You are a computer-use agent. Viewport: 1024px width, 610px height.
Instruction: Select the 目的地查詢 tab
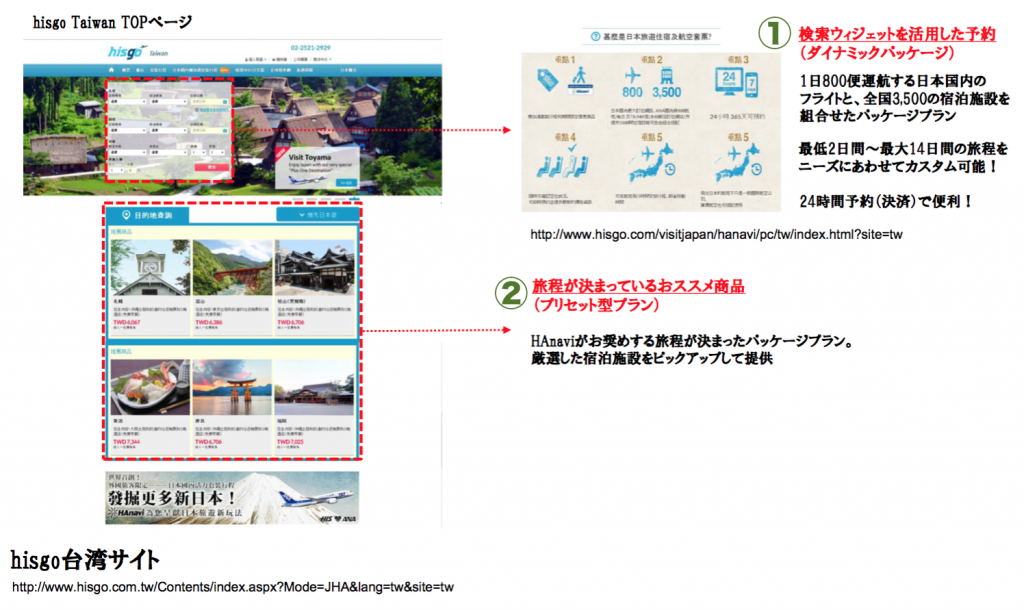tap(153, 215)
